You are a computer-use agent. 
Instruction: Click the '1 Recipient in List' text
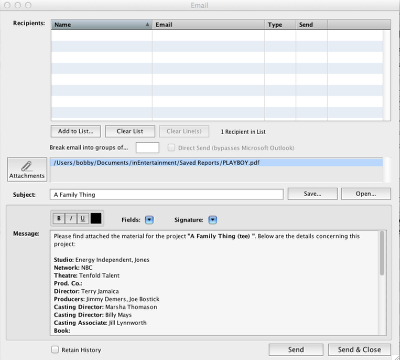coord(243,132)
